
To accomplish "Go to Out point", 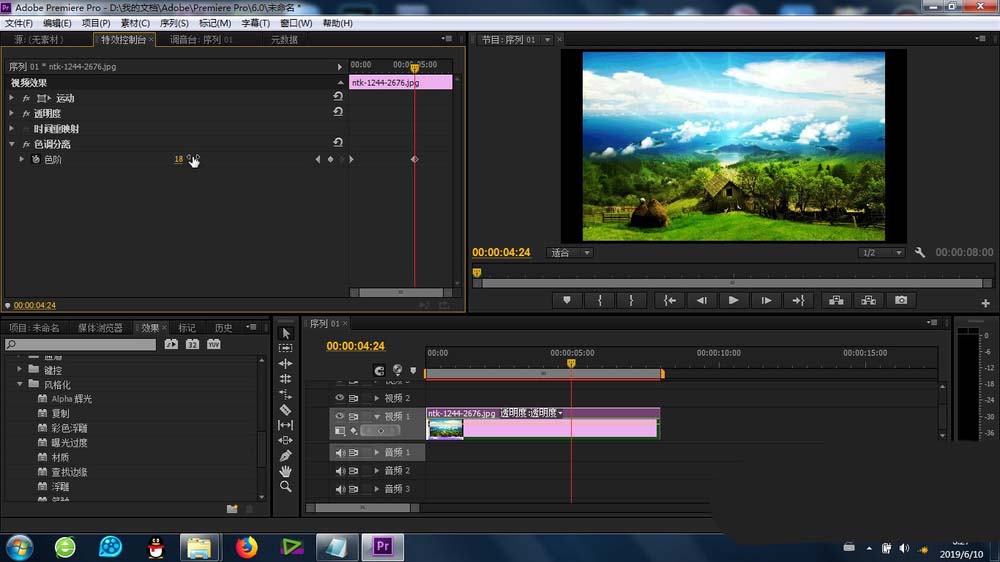I will 798,300.
